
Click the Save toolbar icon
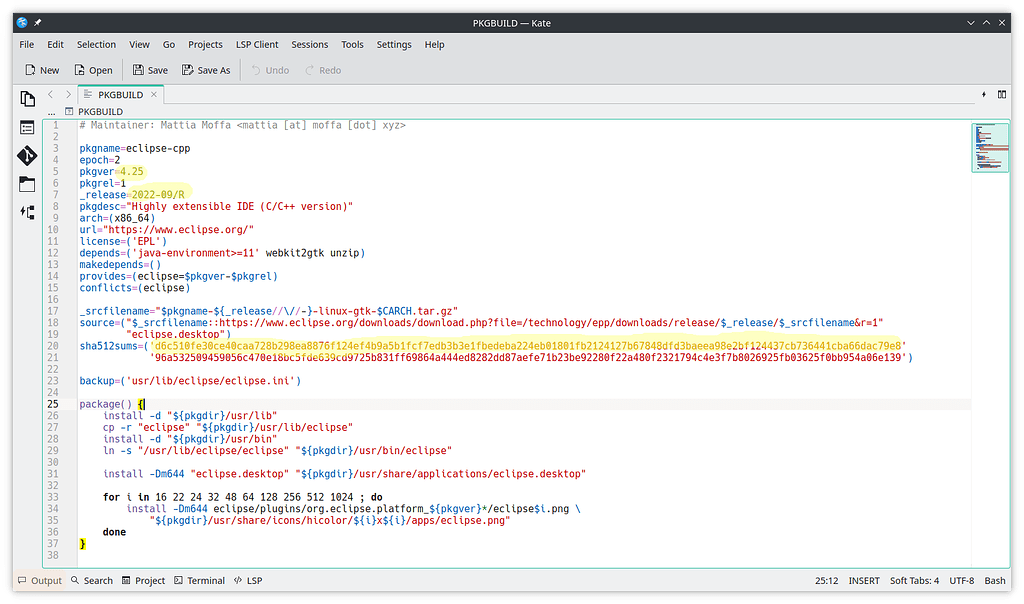pyautogui.click(x=148, y=70)
